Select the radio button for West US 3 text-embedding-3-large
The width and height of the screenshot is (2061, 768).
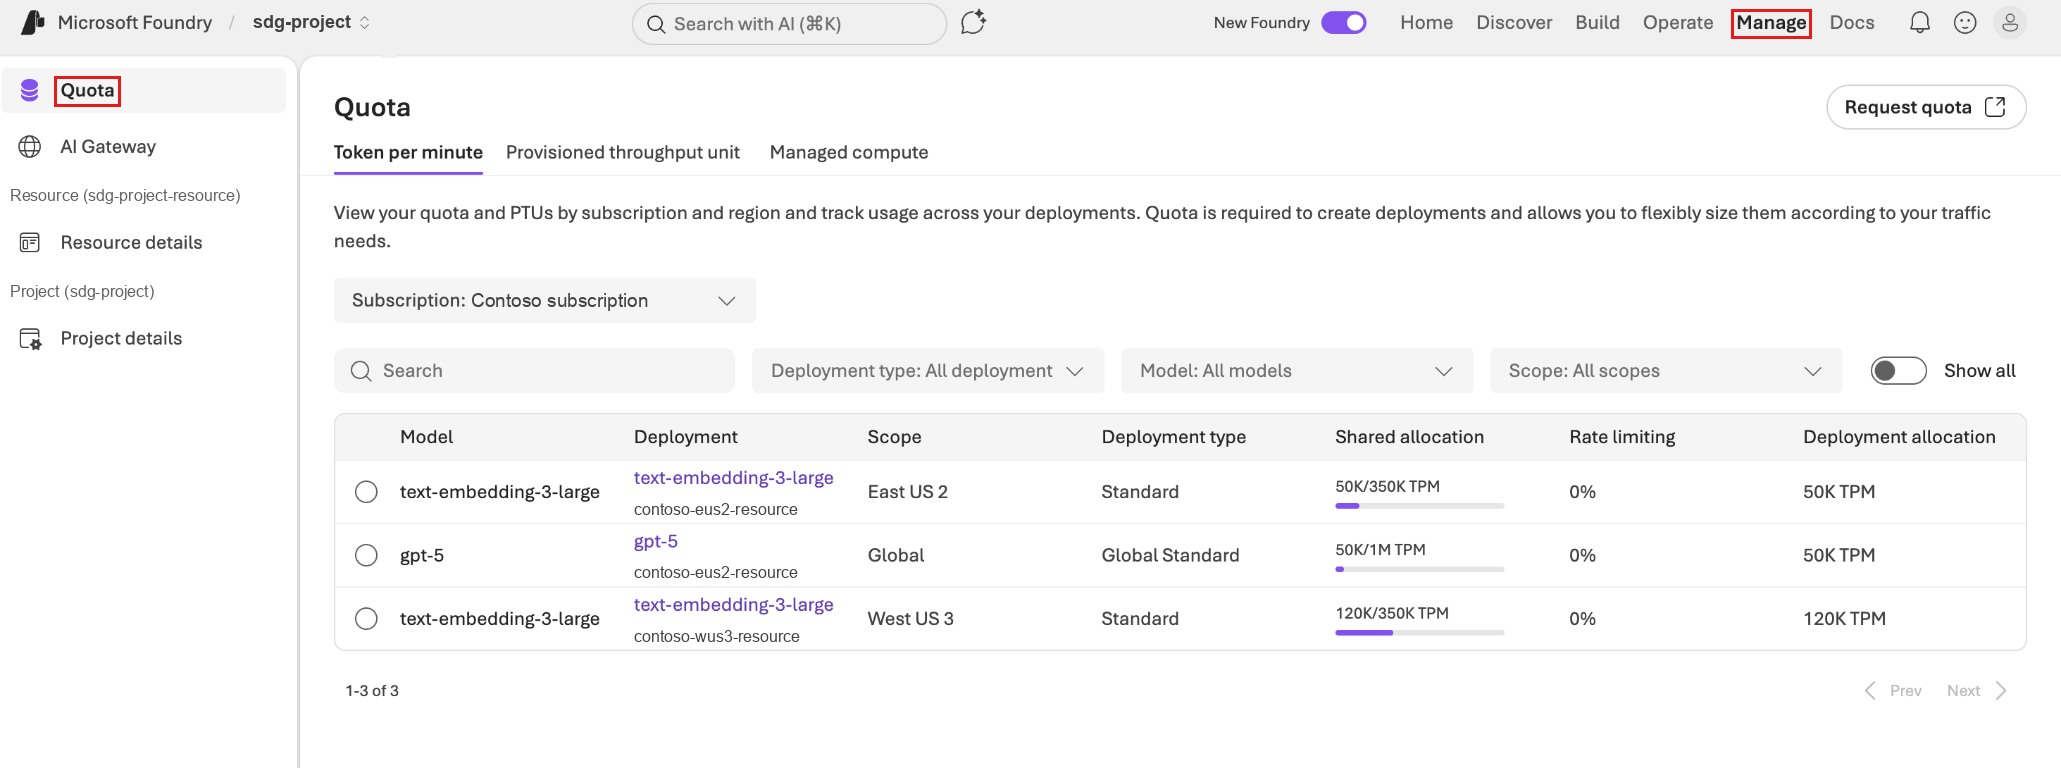pos(366,619)
